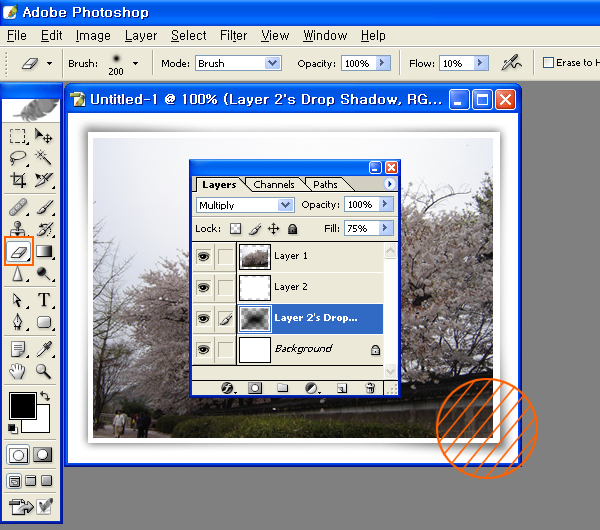Click the background color white swatch

[x=43, y=425]
